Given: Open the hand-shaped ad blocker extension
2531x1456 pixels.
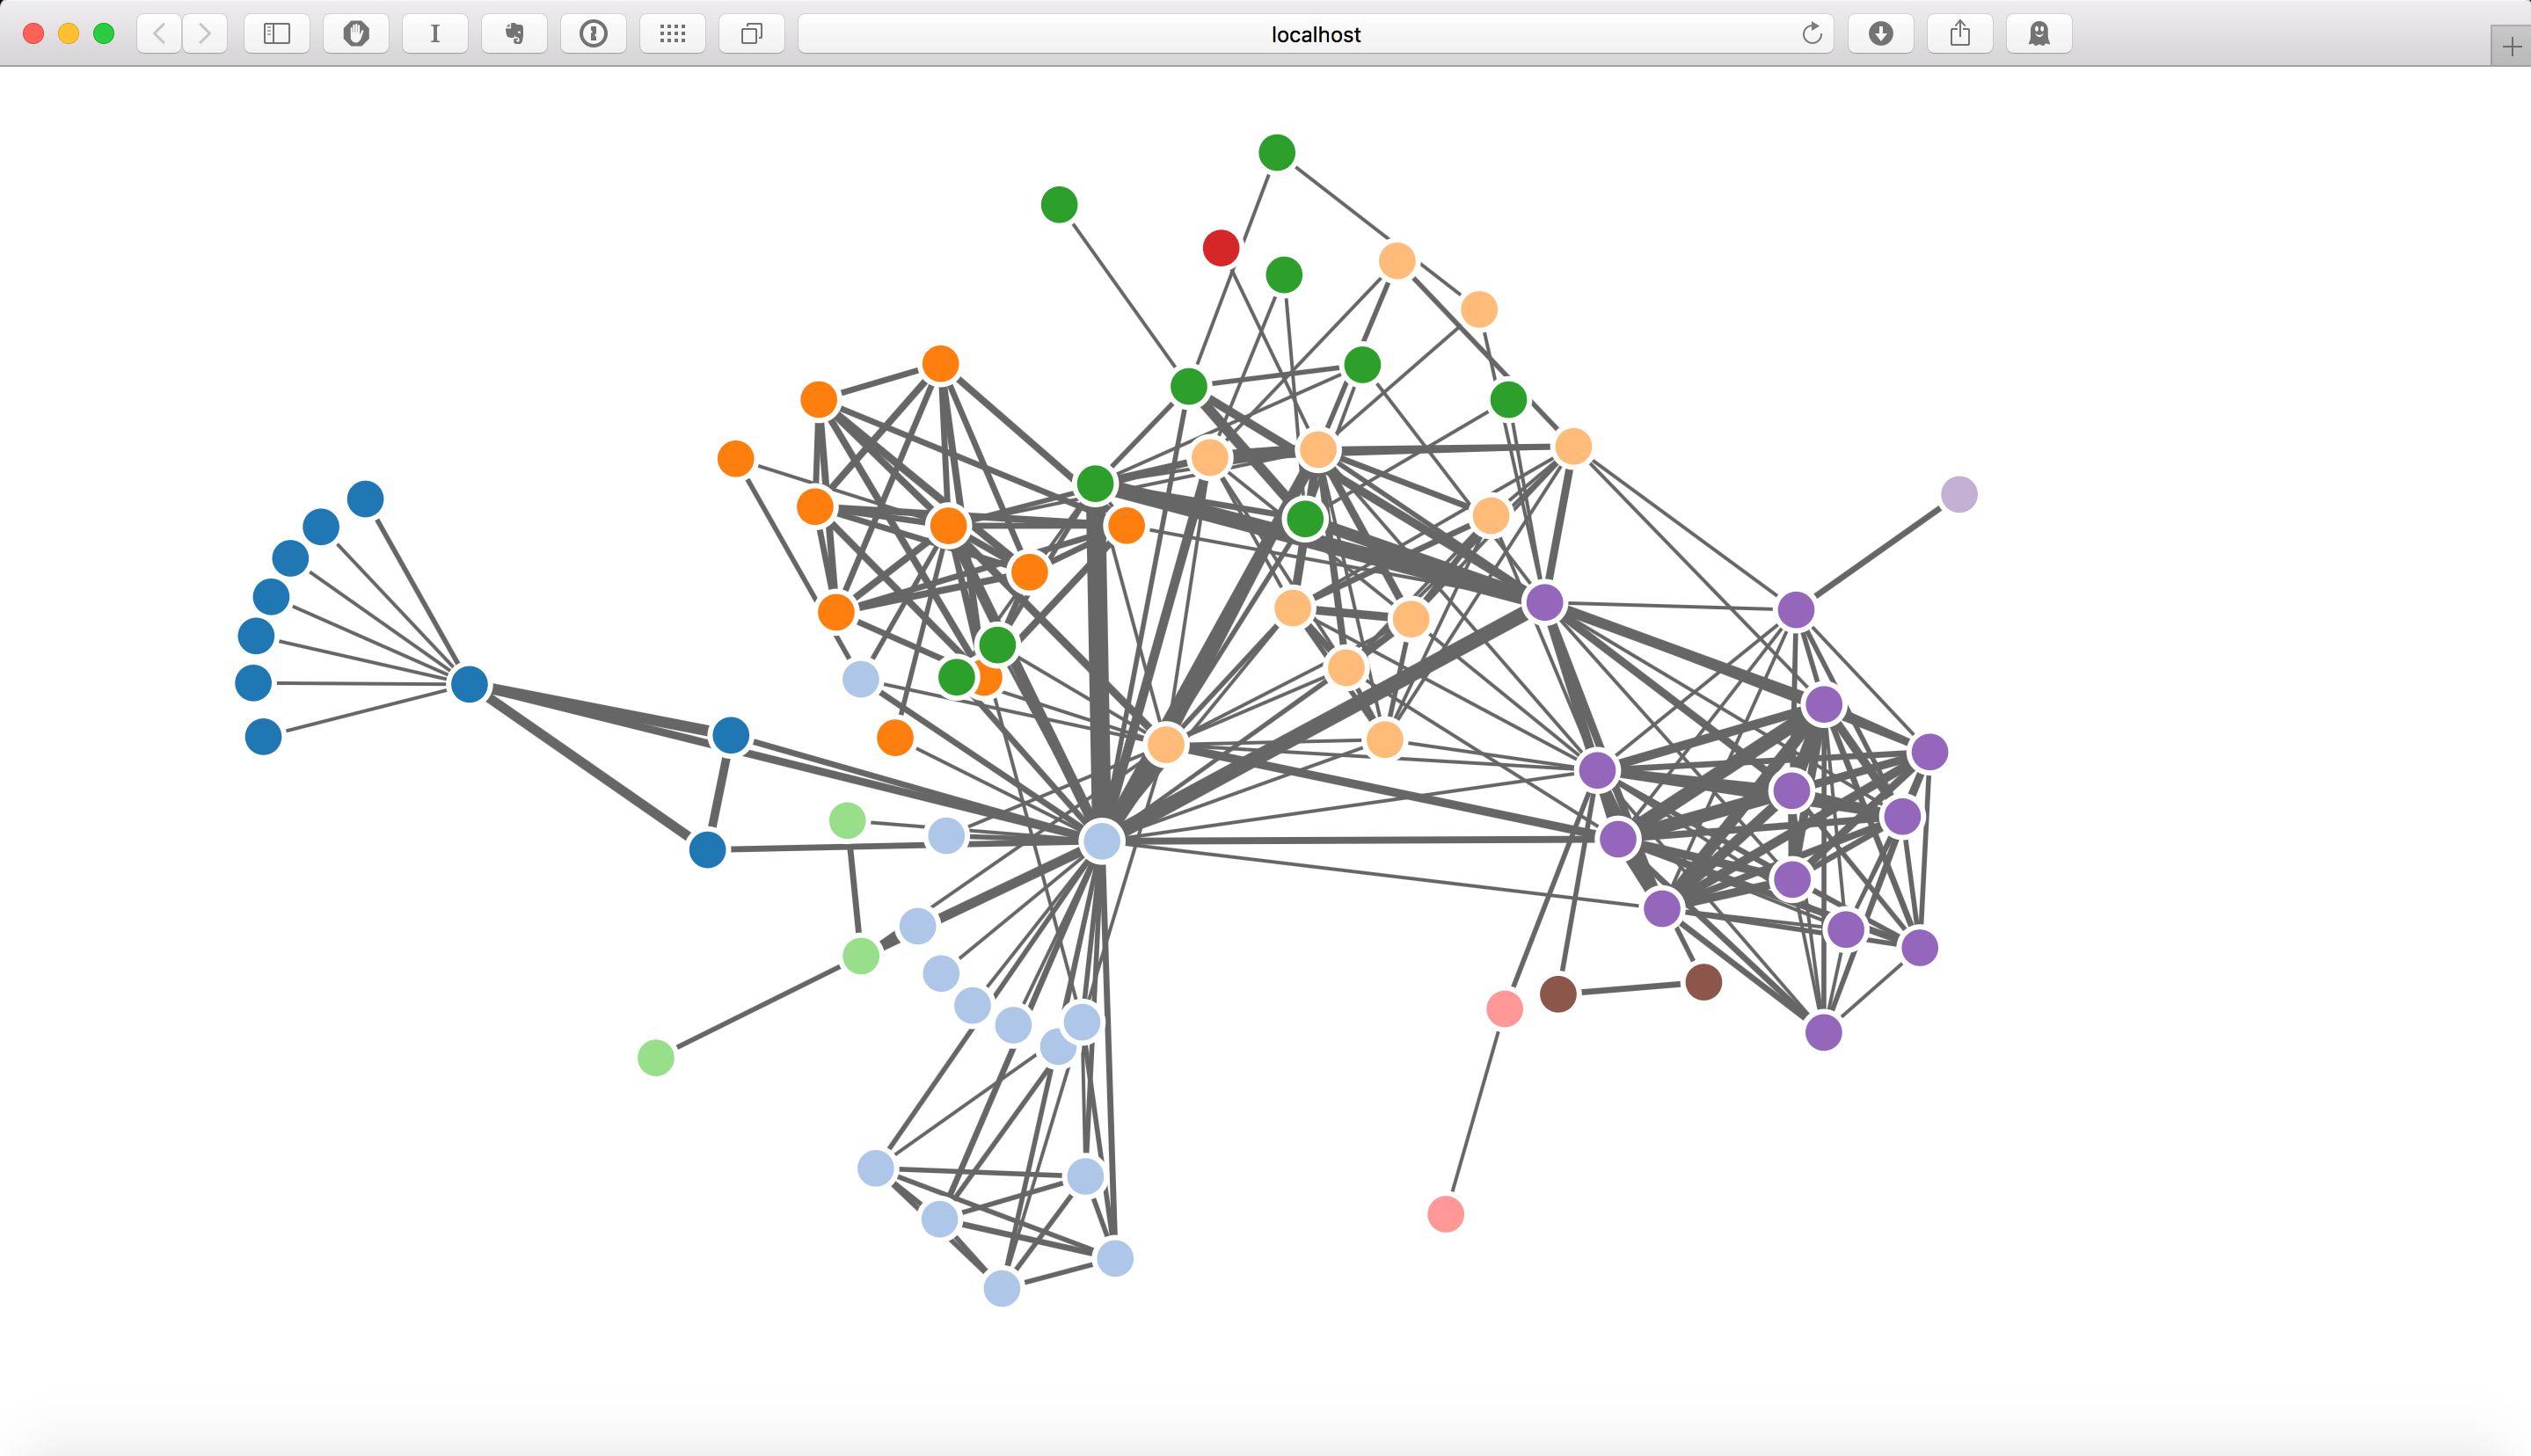Looking at the screenshot, I should click(x=356, y=34).
